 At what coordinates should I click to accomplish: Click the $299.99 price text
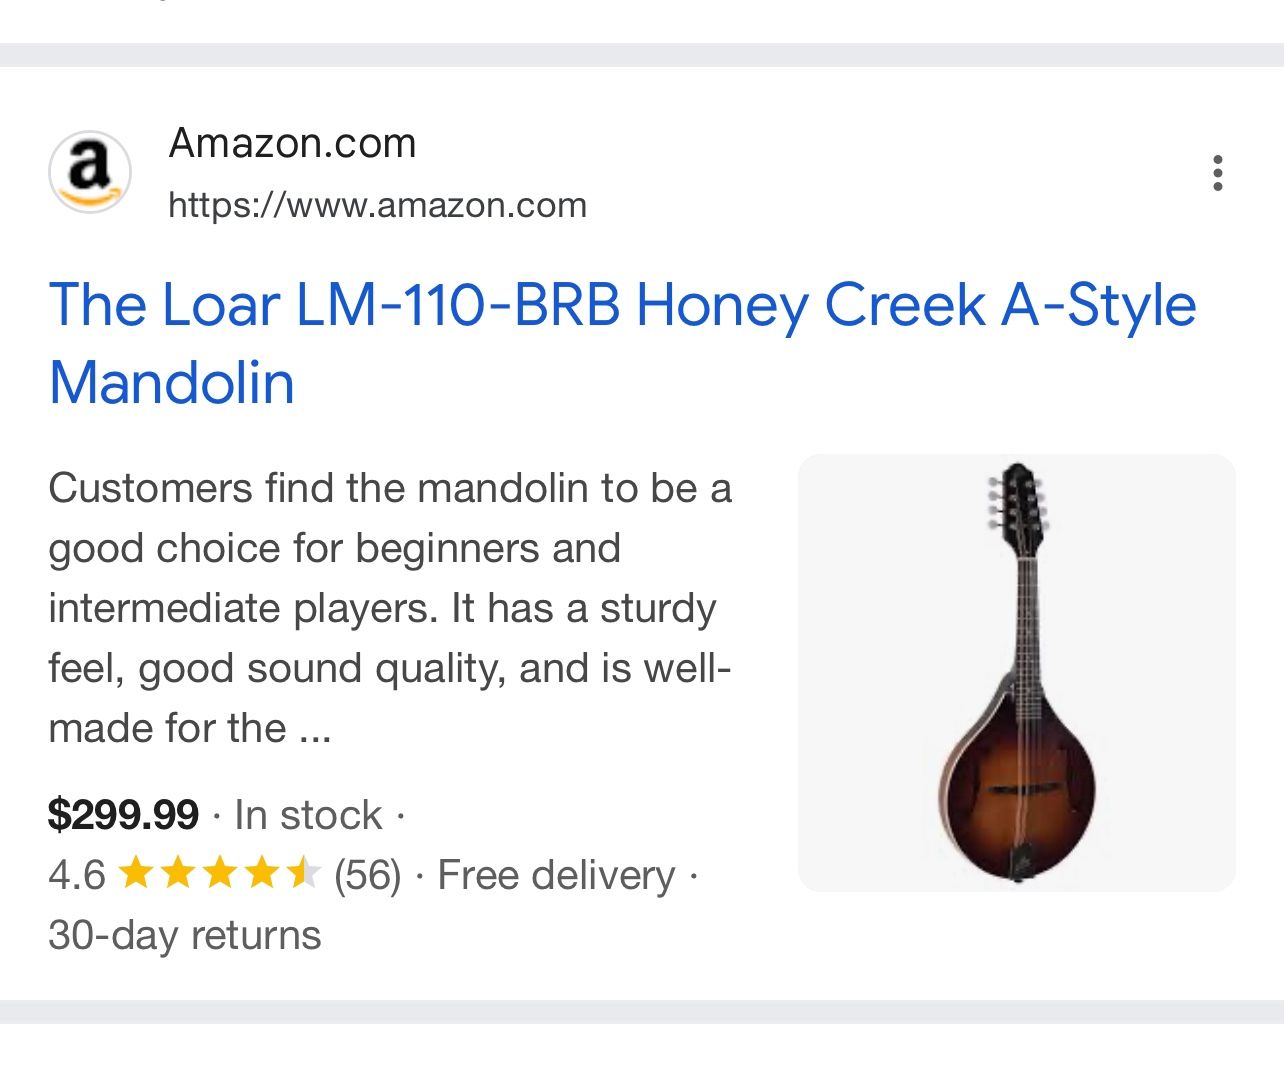123,815
